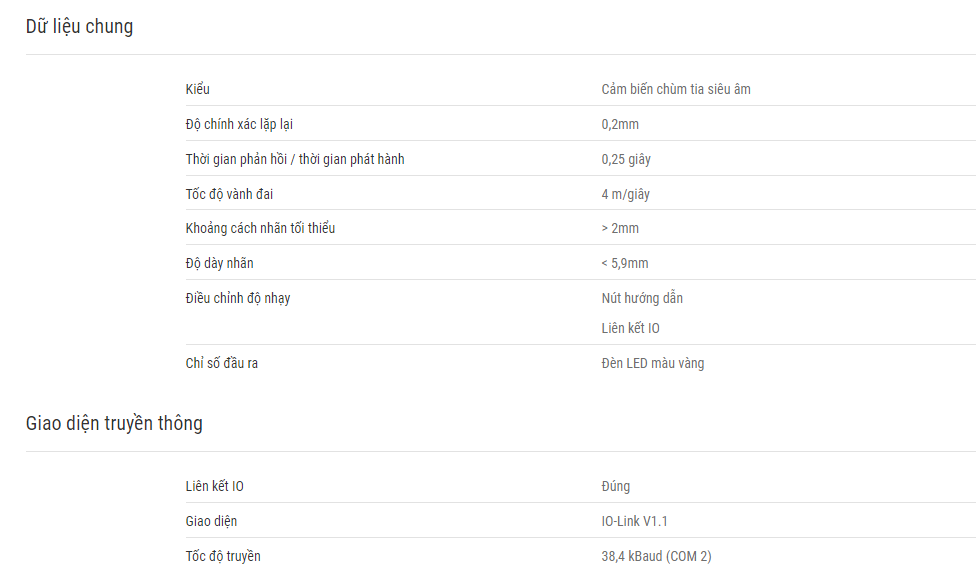Click the 'Dữ liệu chung' section heading

[x=79, y=27]
